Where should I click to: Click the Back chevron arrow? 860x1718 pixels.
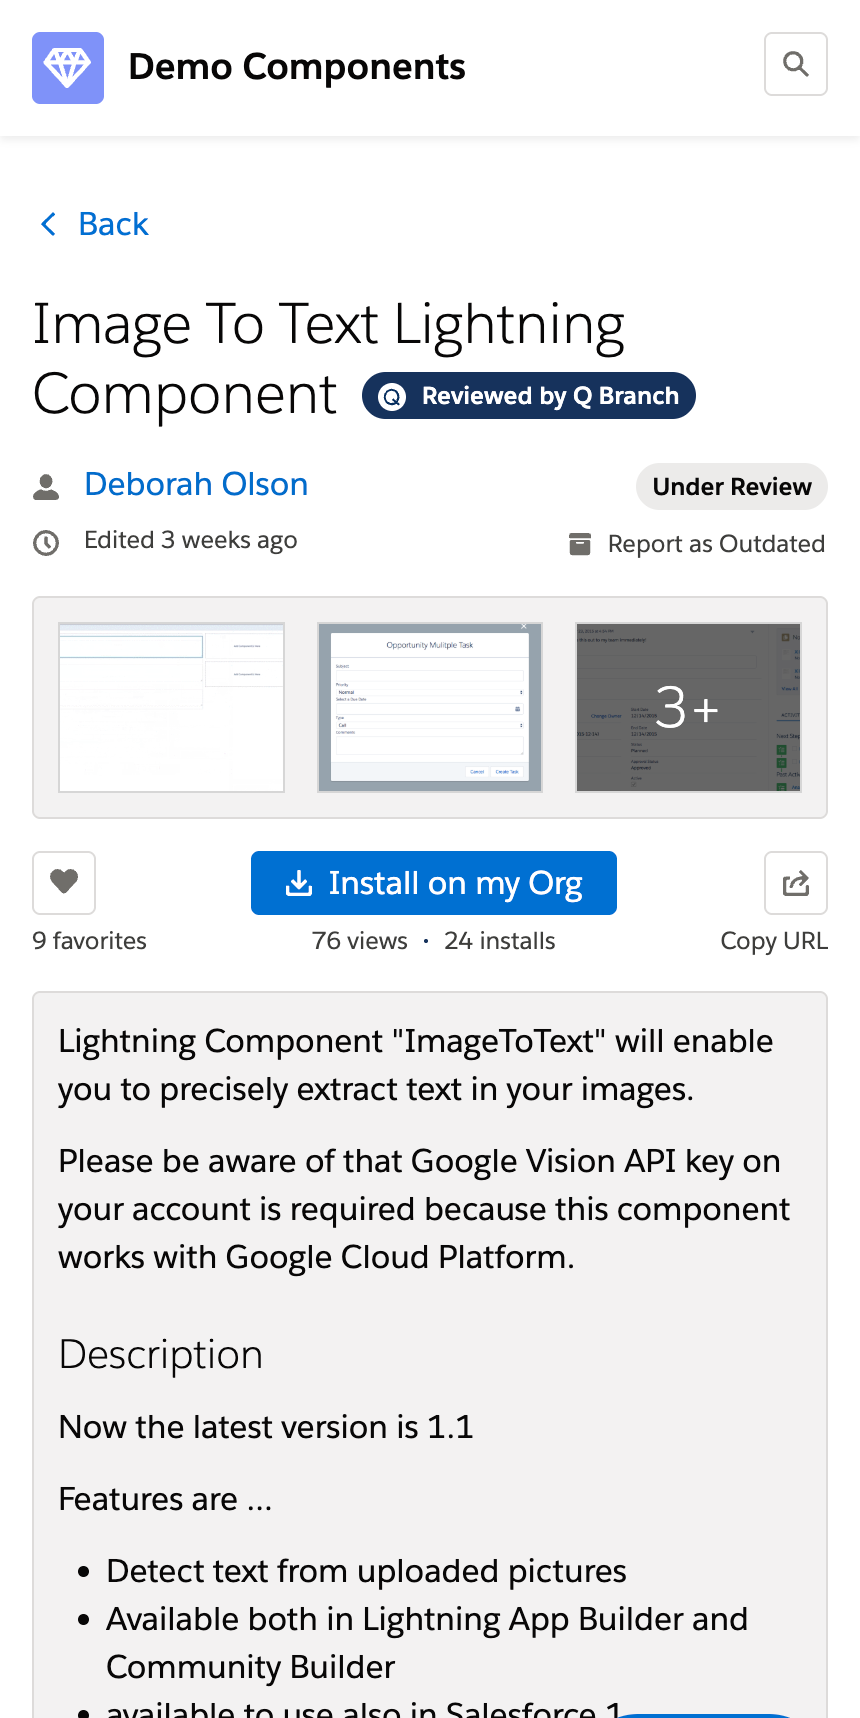(48, 224)
